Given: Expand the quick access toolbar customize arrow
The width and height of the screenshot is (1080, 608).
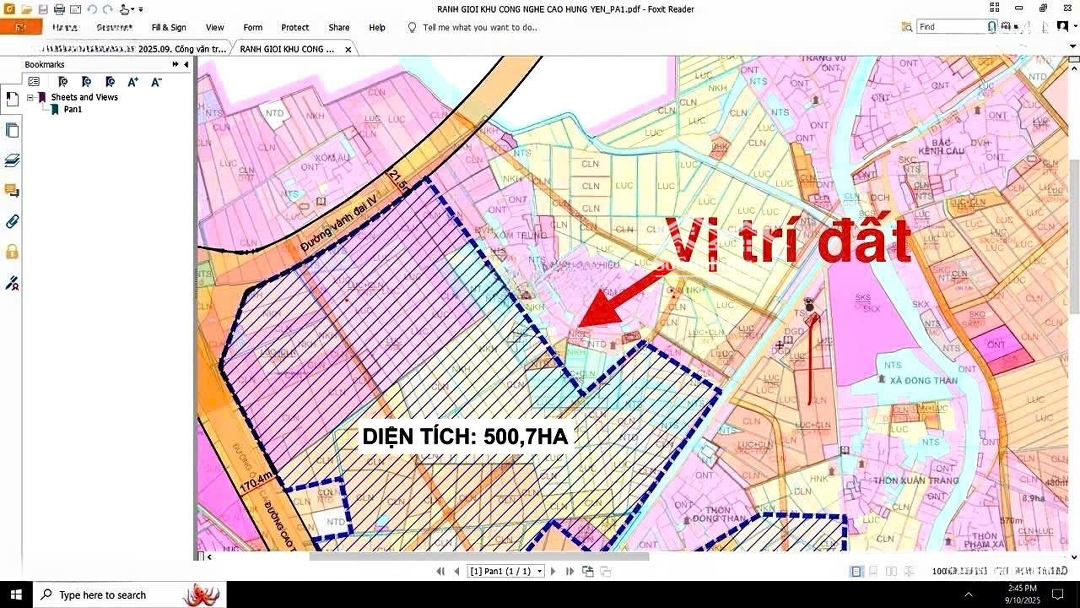Looking at the screenshot, I should pyautogui.click(x=140, y=10).
